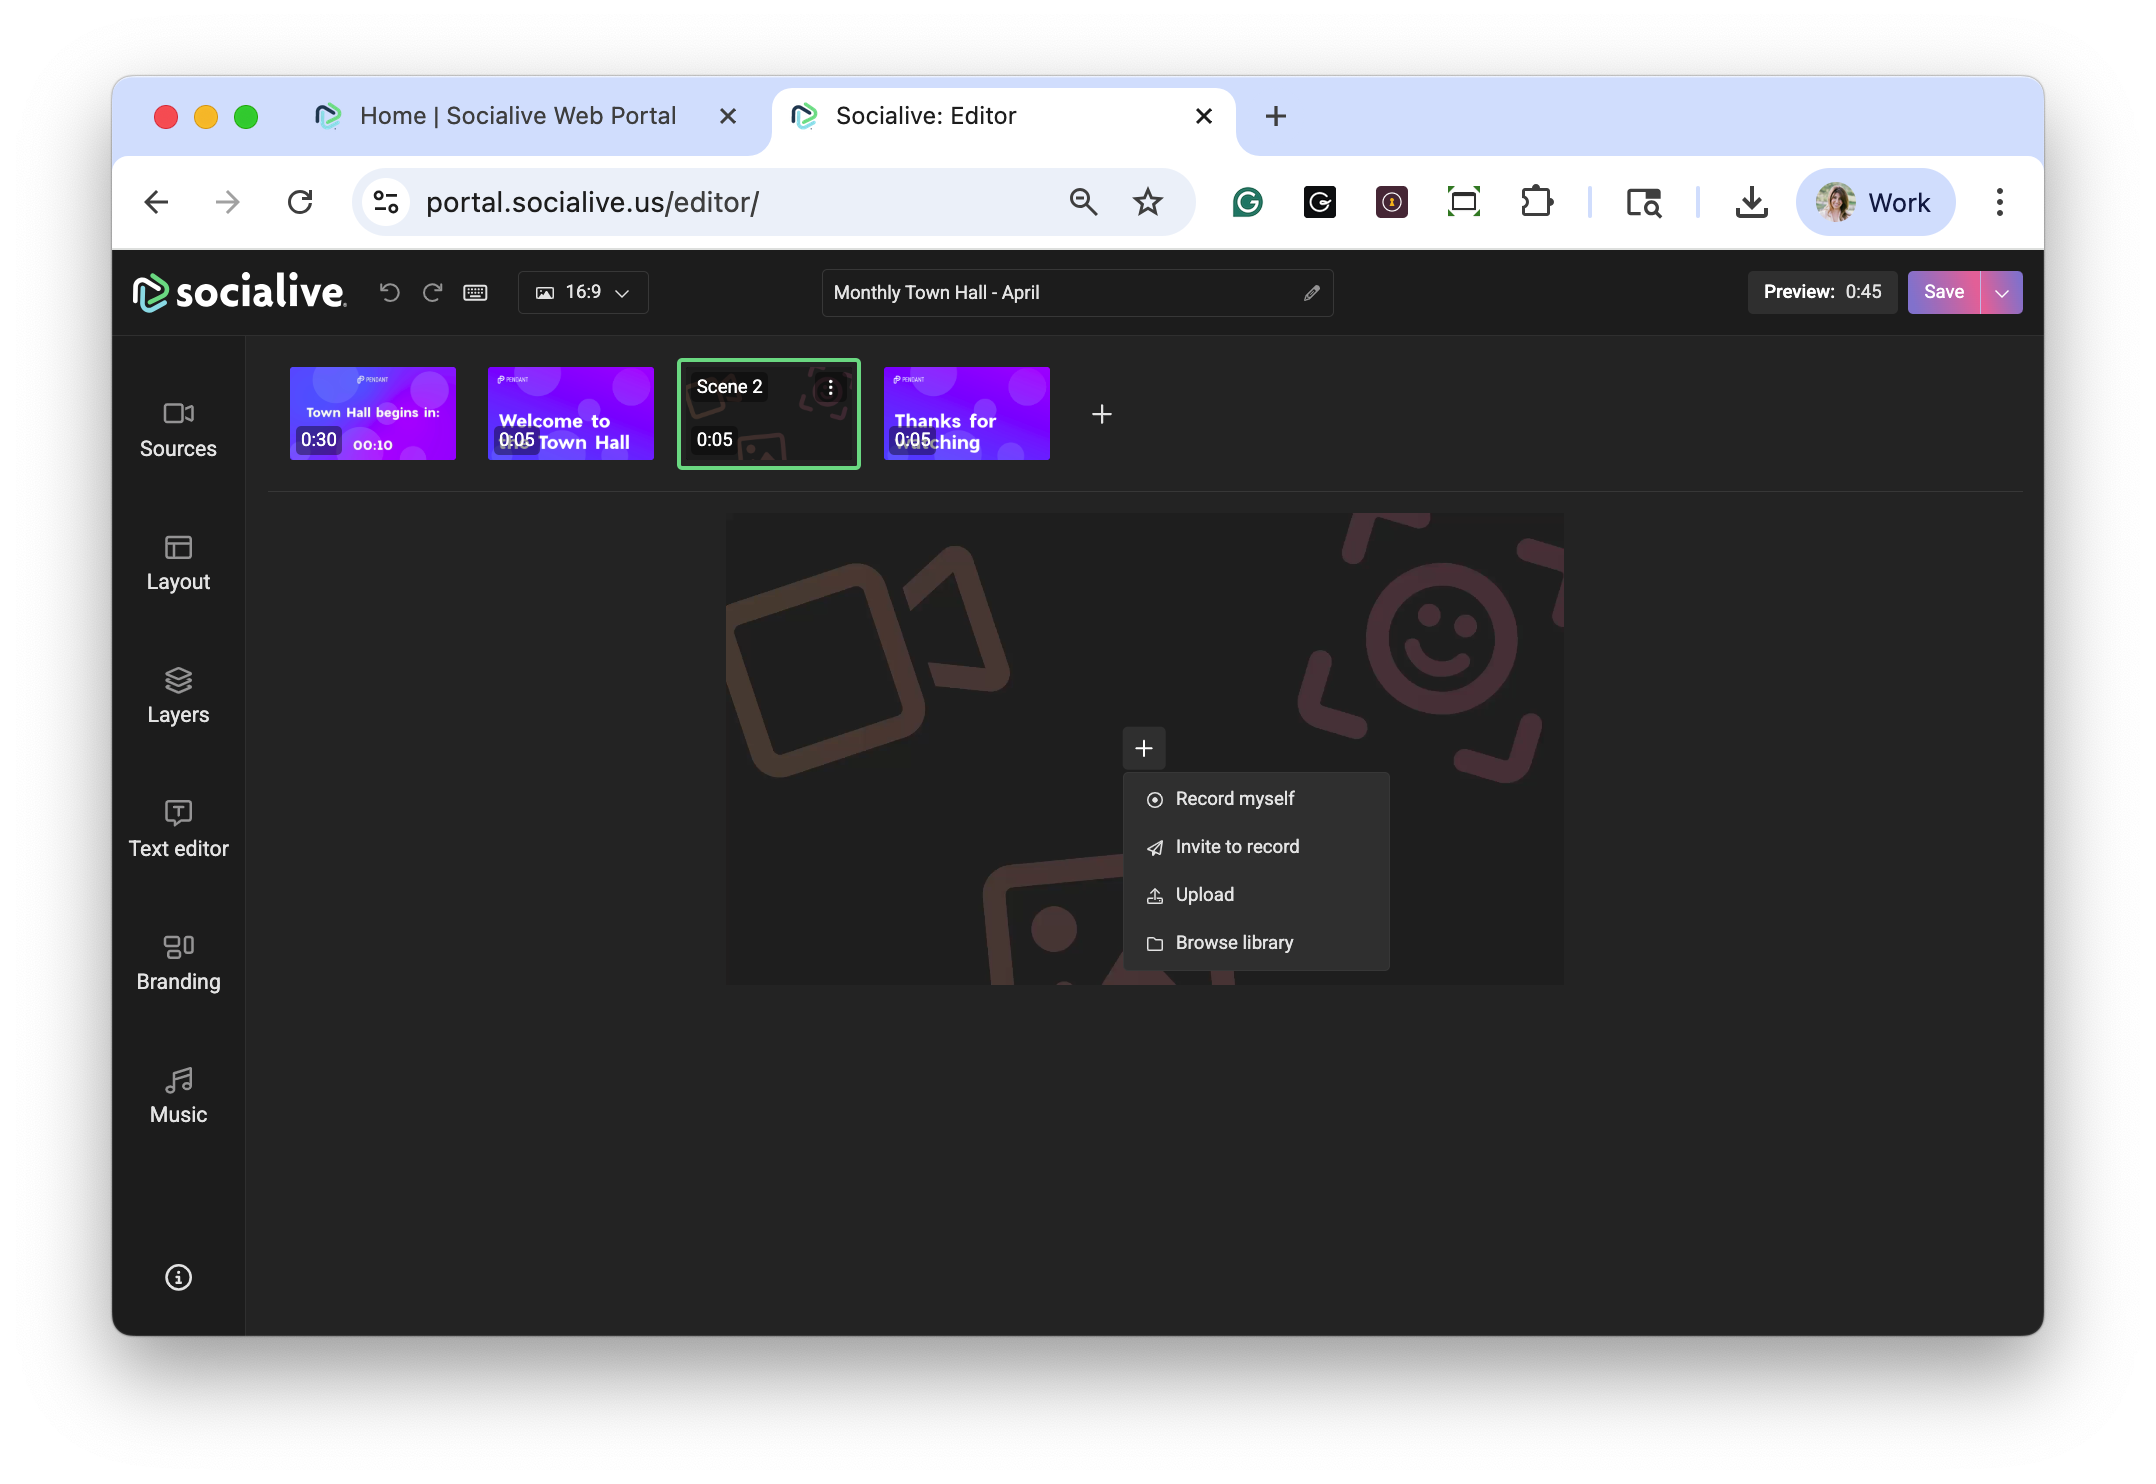Expand the Save options arrow

point(2001,292)
